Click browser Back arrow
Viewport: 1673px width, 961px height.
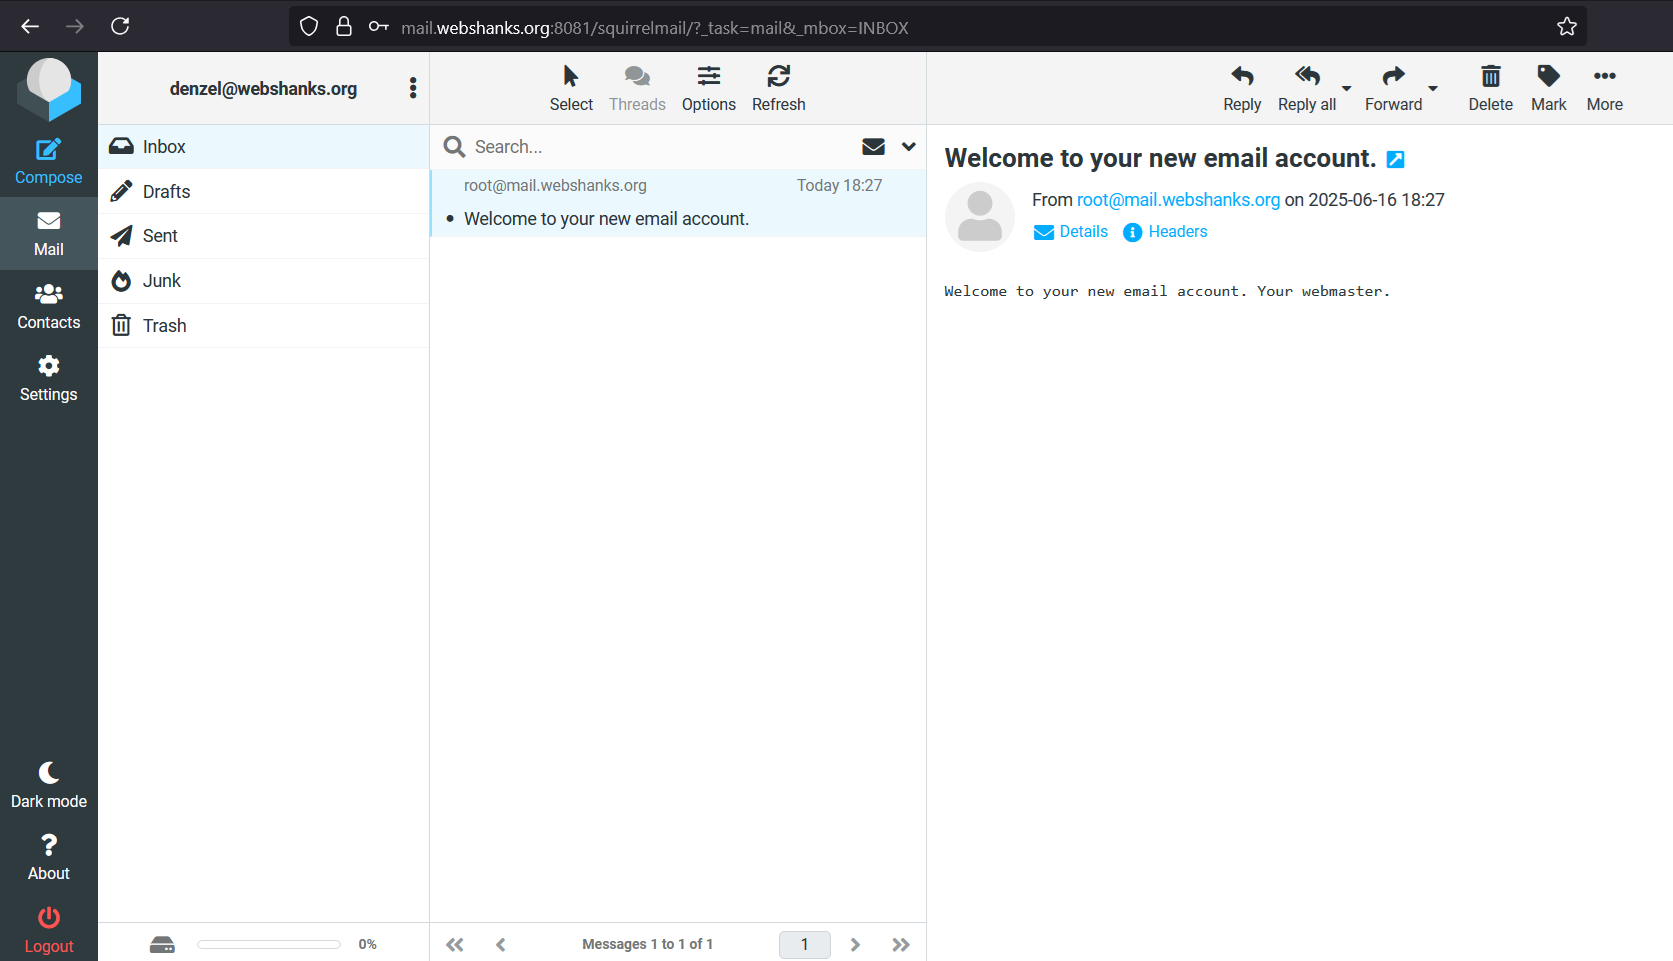[30, 26]
